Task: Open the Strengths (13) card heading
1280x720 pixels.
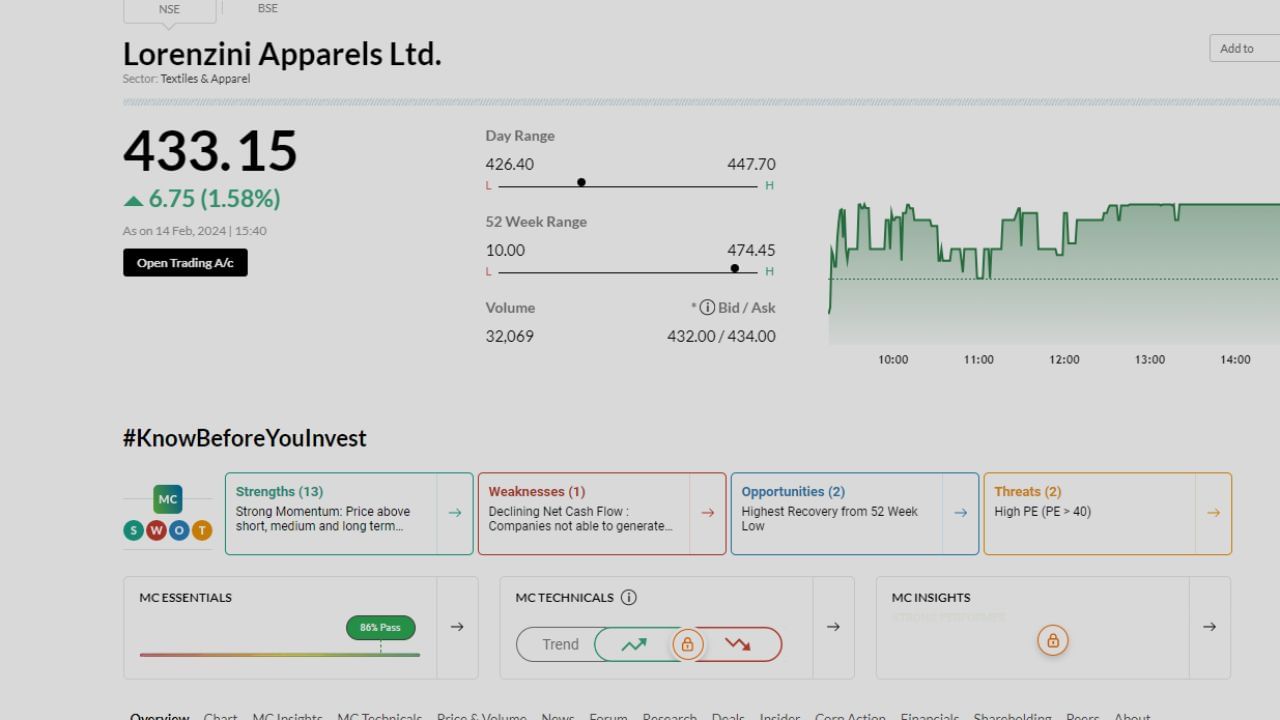Action: point(279,492)
